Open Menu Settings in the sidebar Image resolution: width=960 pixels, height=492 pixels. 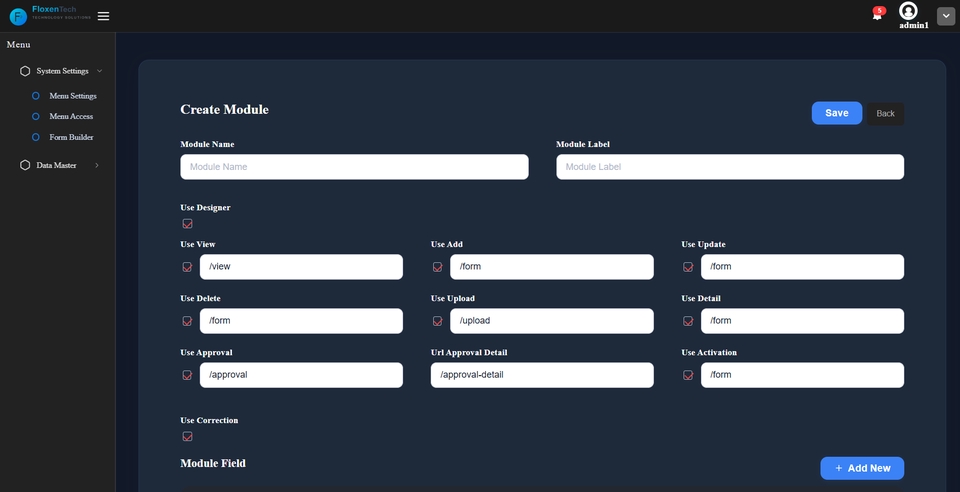73,96
